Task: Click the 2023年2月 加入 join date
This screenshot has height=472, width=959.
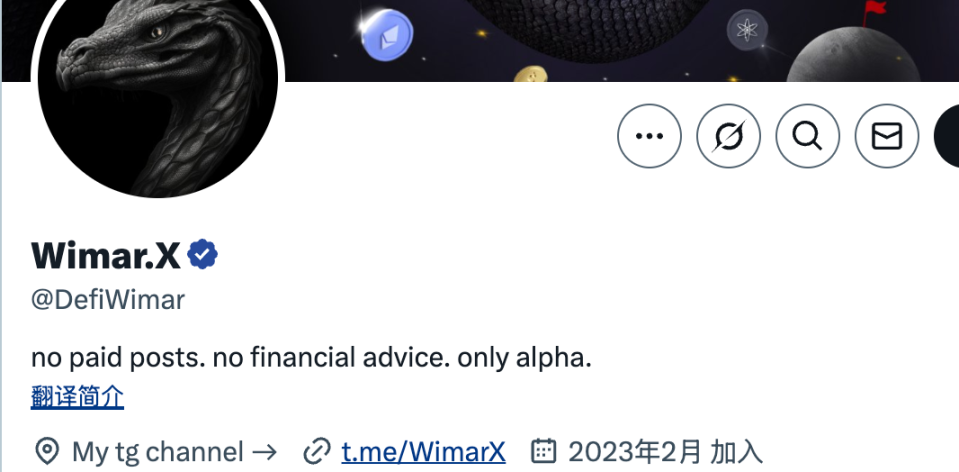Action: (x=665, y=452)
